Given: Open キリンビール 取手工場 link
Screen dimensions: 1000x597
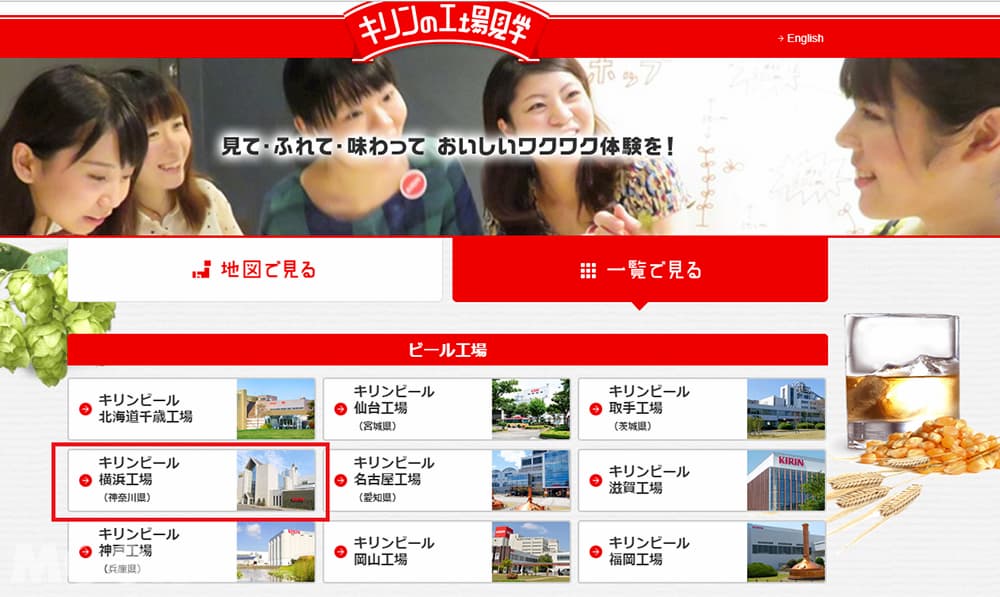Looking at the screenshot, I should [x=702, y=409].
